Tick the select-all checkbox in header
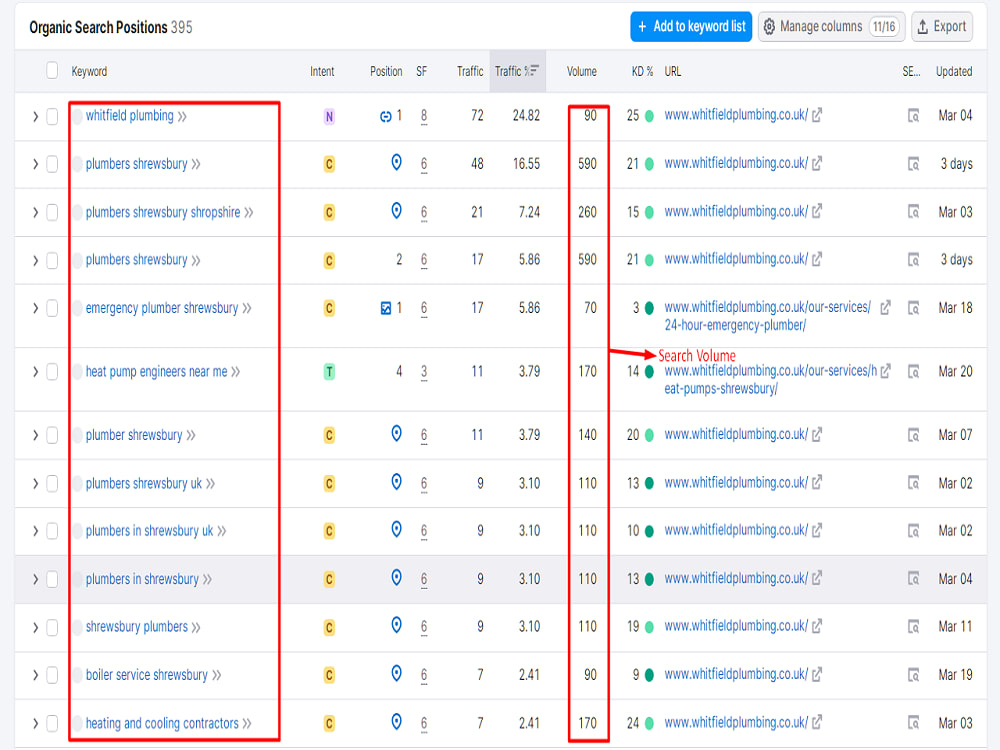 [x=52, y=70]
